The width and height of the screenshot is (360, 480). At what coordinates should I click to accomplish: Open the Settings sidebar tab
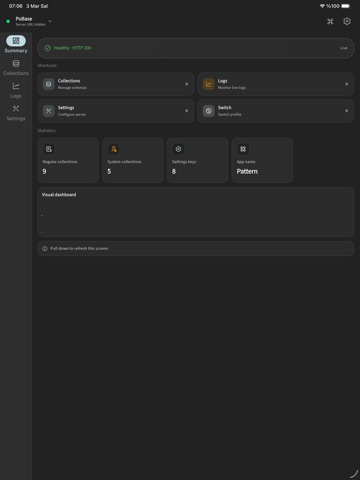pyautogui.click(x=16, y=113)
